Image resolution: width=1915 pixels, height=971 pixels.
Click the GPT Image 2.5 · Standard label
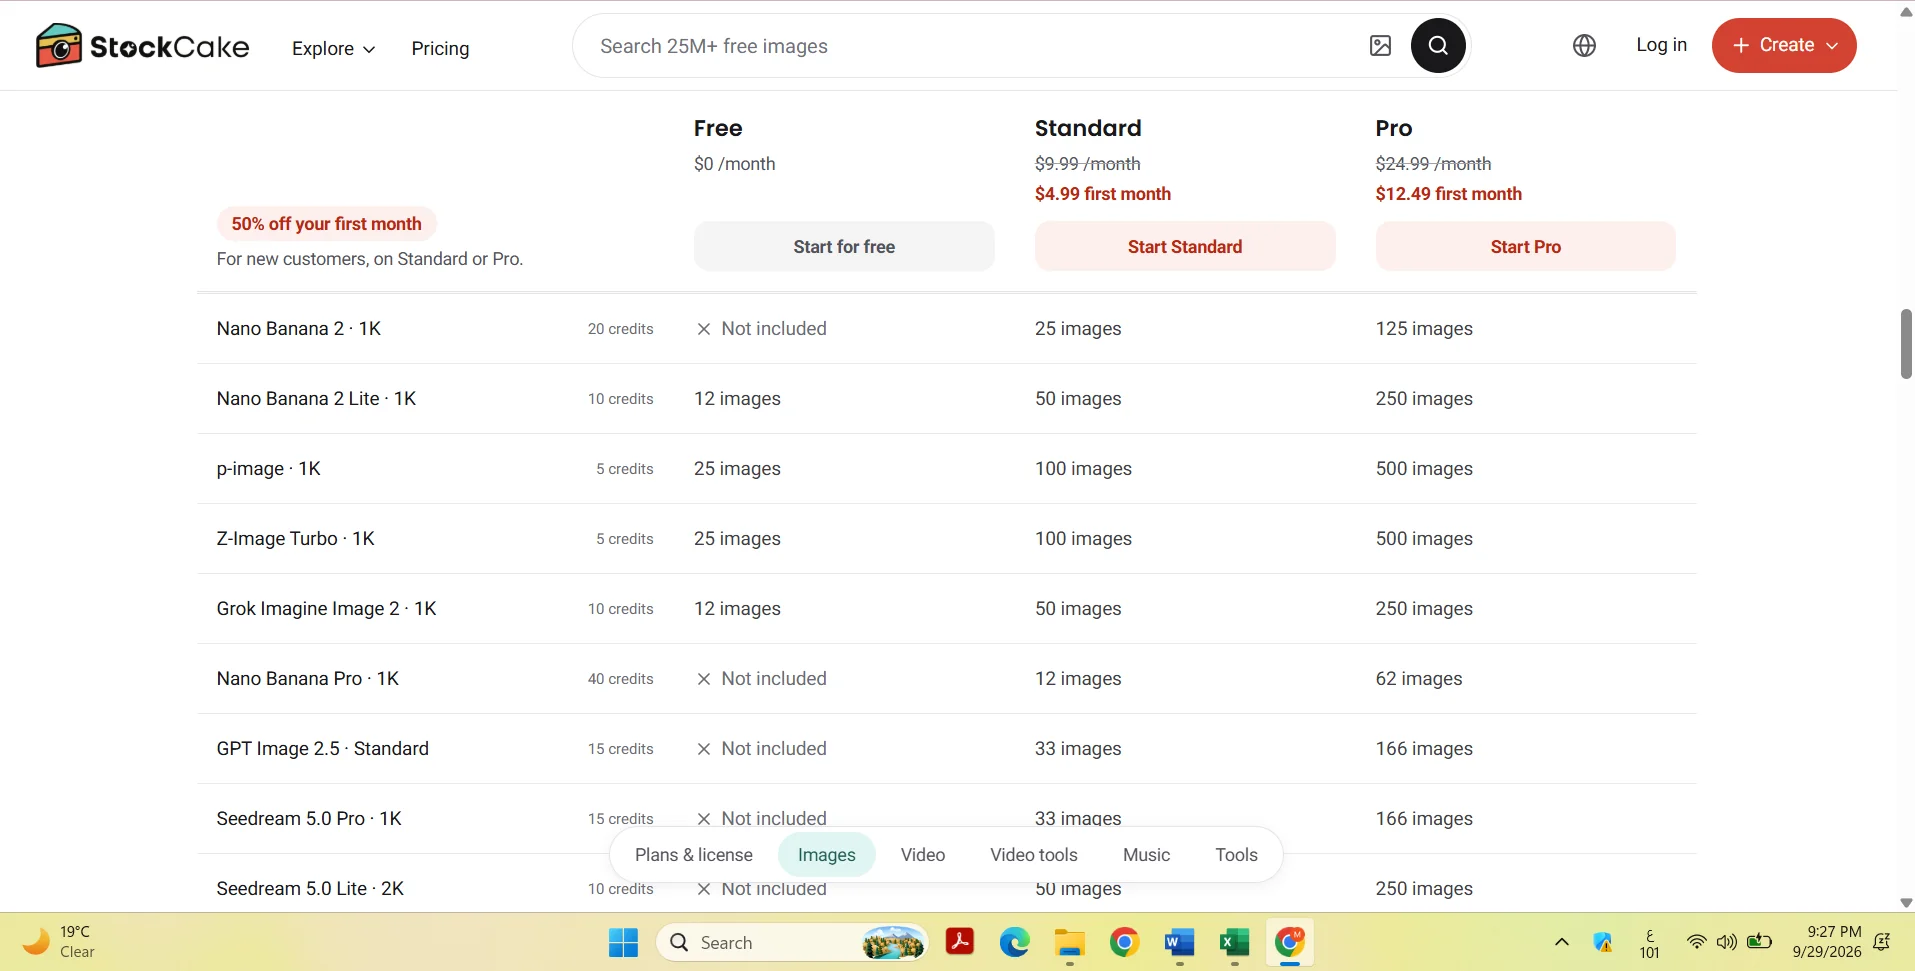(x=322, y=748)
